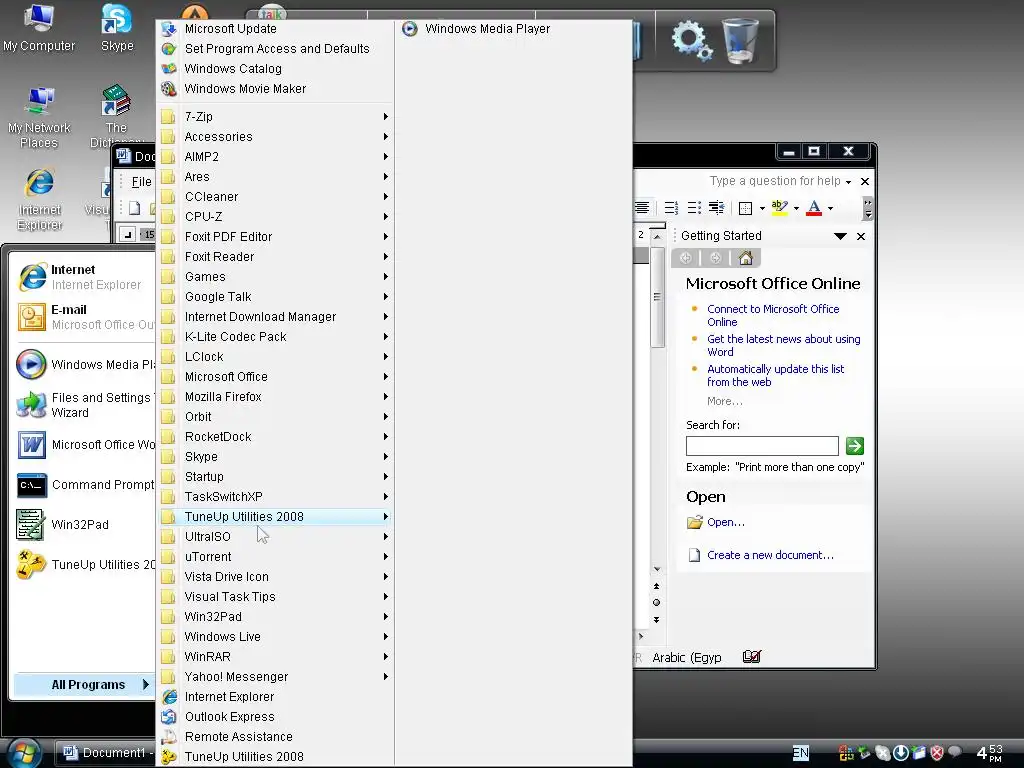Open Command Prompt
The image size is (1024, 768).
[x=85, y=485]
